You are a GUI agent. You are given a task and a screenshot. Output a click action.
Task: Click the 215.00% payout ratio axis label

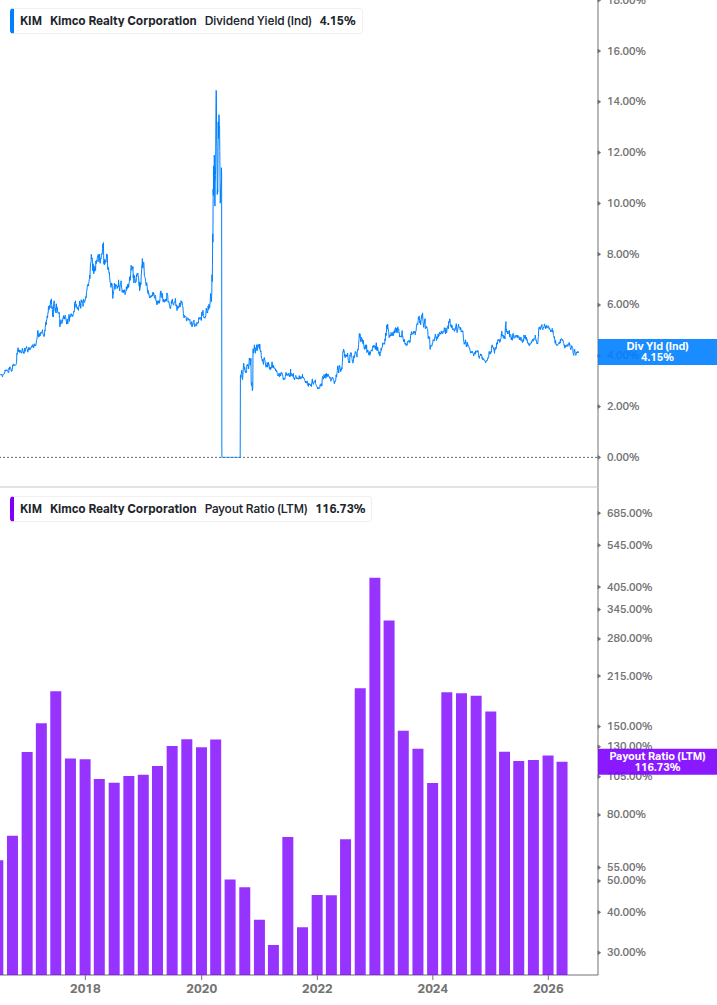[629, 676]
